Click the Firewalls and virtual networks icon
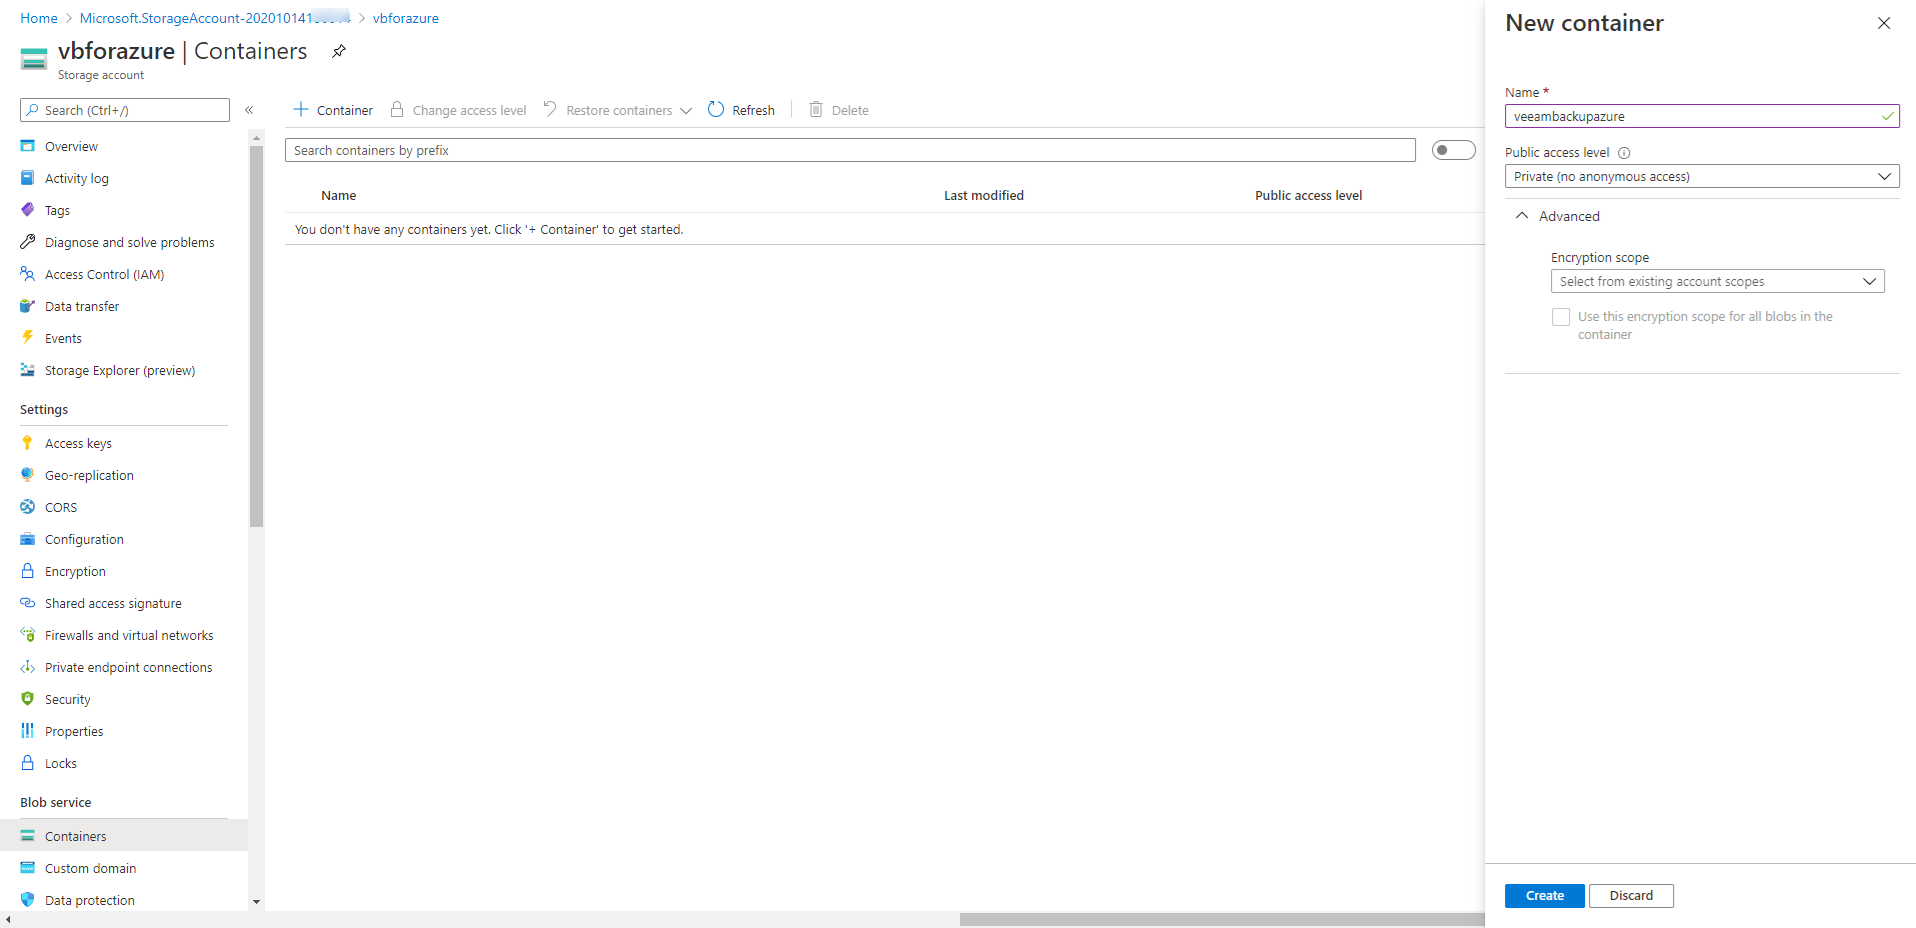 (28, 635)
